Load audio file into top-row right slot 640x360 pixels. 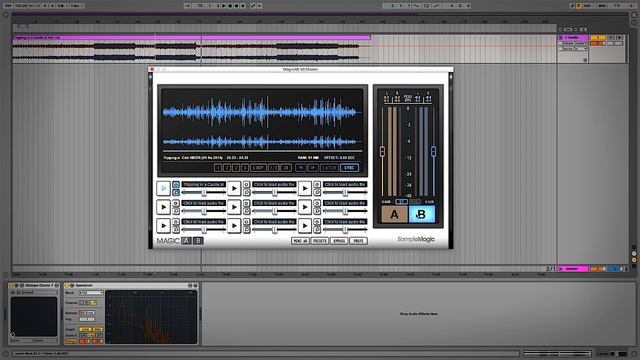[345, 184]
